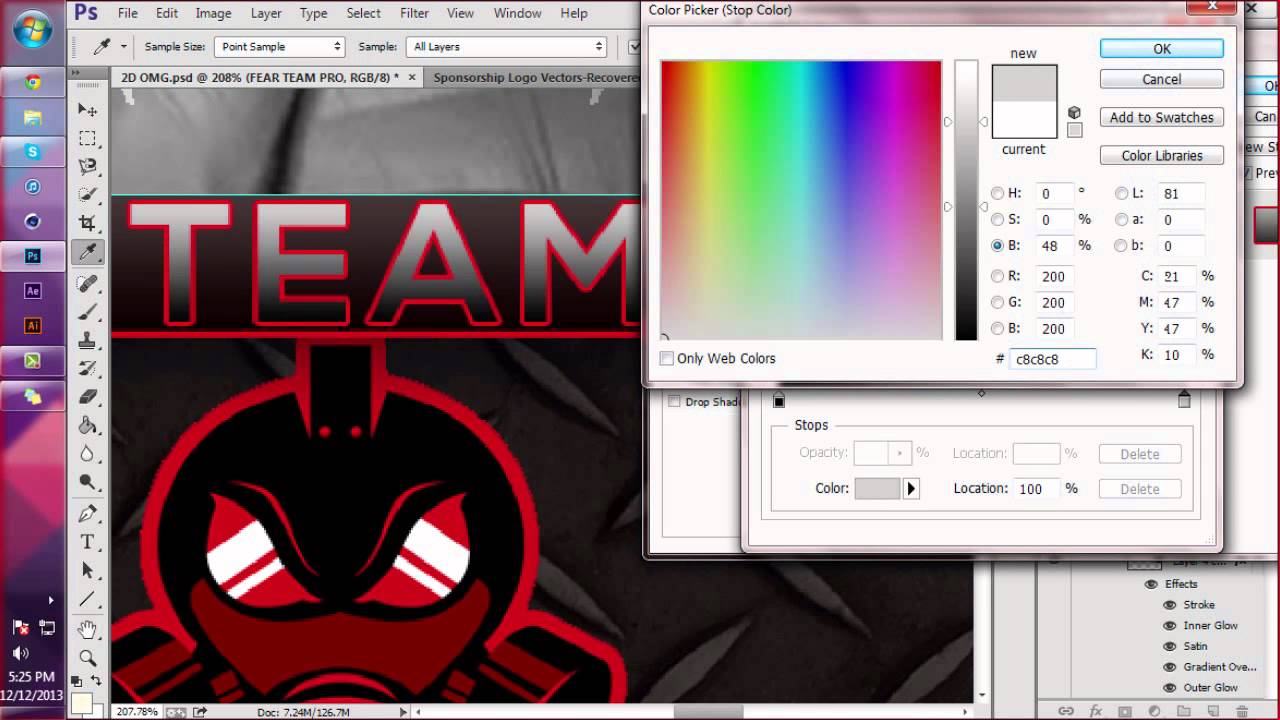The width and height of the screenshot is (1280, 720).
Task: Click the arrow beside stop Color swatch
Action: (910, 489)
